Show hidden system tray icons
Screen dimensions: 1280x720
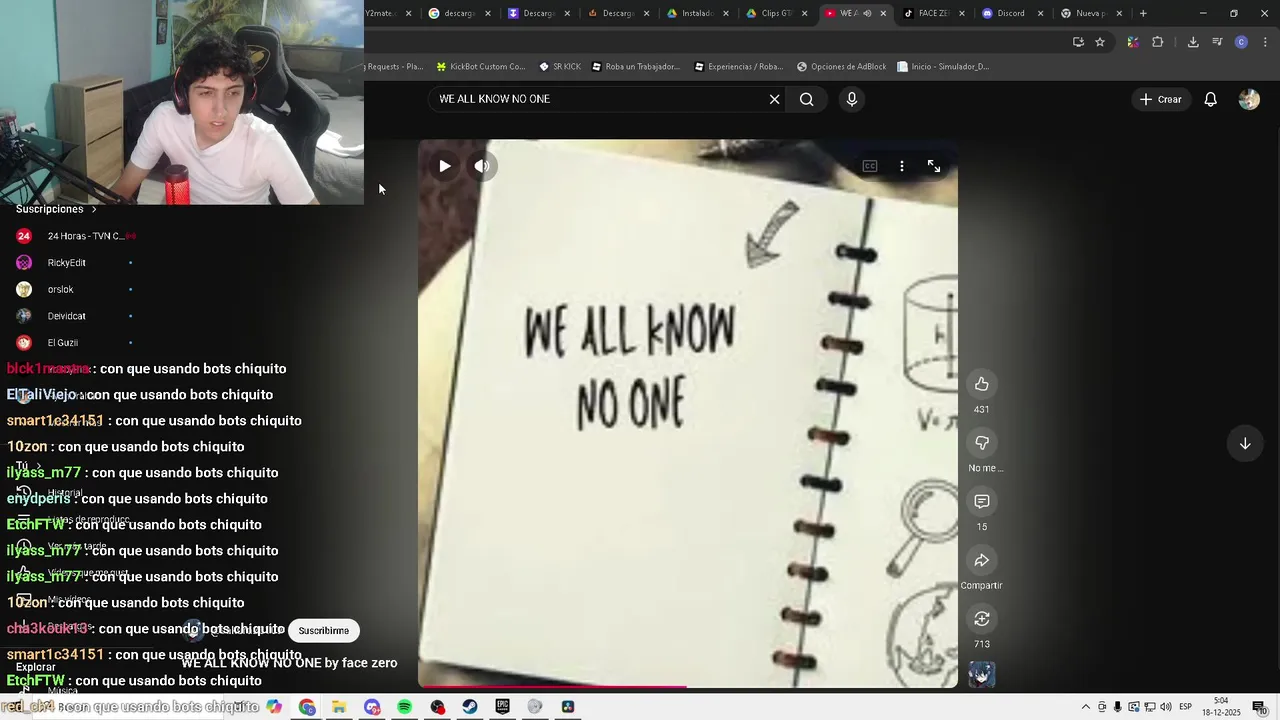click(1086, 707)
